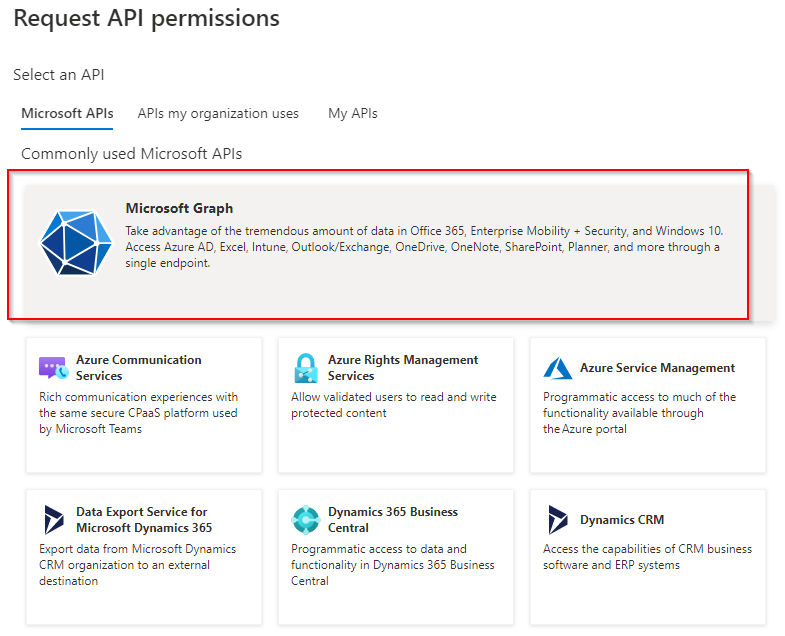This screenshot has height=636, width=785.
Task: Open the APIs my organization uses tab
Action: click(218, 114)
